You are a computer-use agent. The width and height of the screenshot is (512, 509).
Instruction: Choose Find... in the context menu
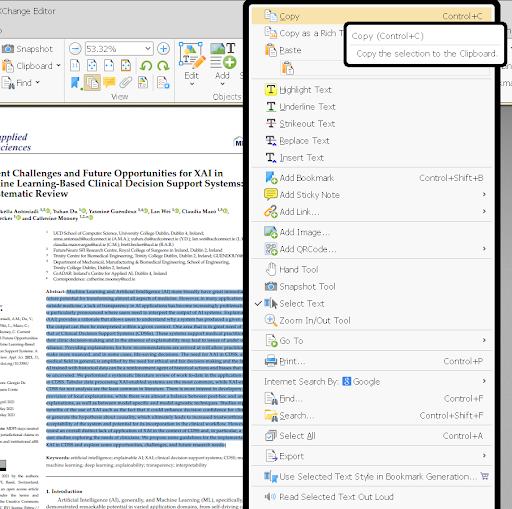pyautogui.click(x=372, y=398)
